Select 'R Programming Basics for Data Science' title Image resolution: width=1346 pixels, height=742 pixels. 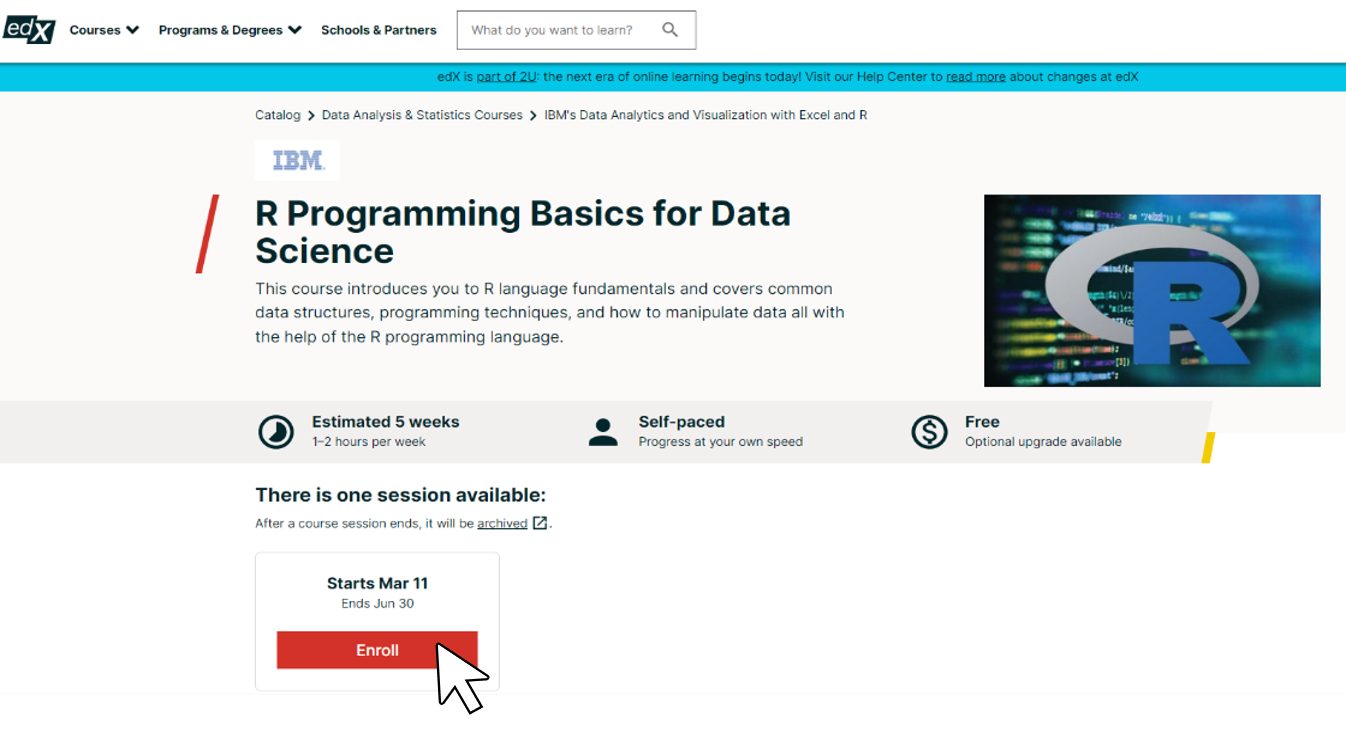coord(523,232)
